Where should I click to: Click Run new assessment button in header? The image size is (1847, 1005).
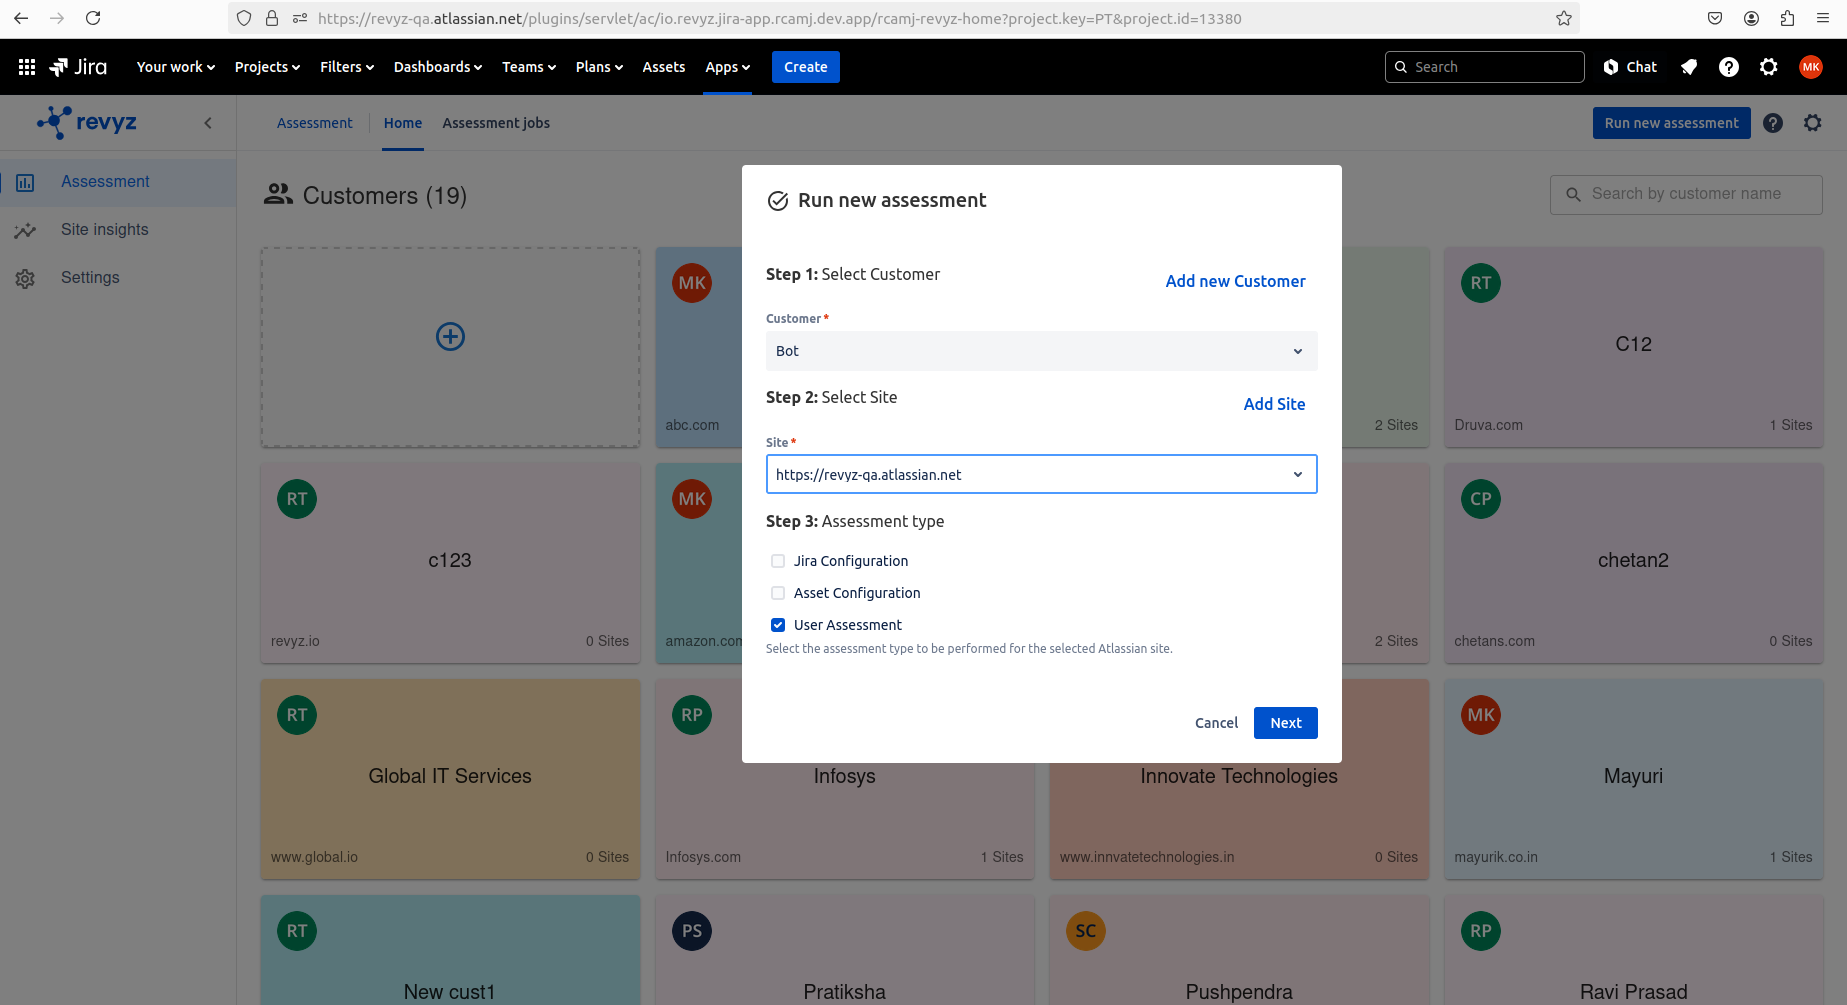coord(1671,123)
